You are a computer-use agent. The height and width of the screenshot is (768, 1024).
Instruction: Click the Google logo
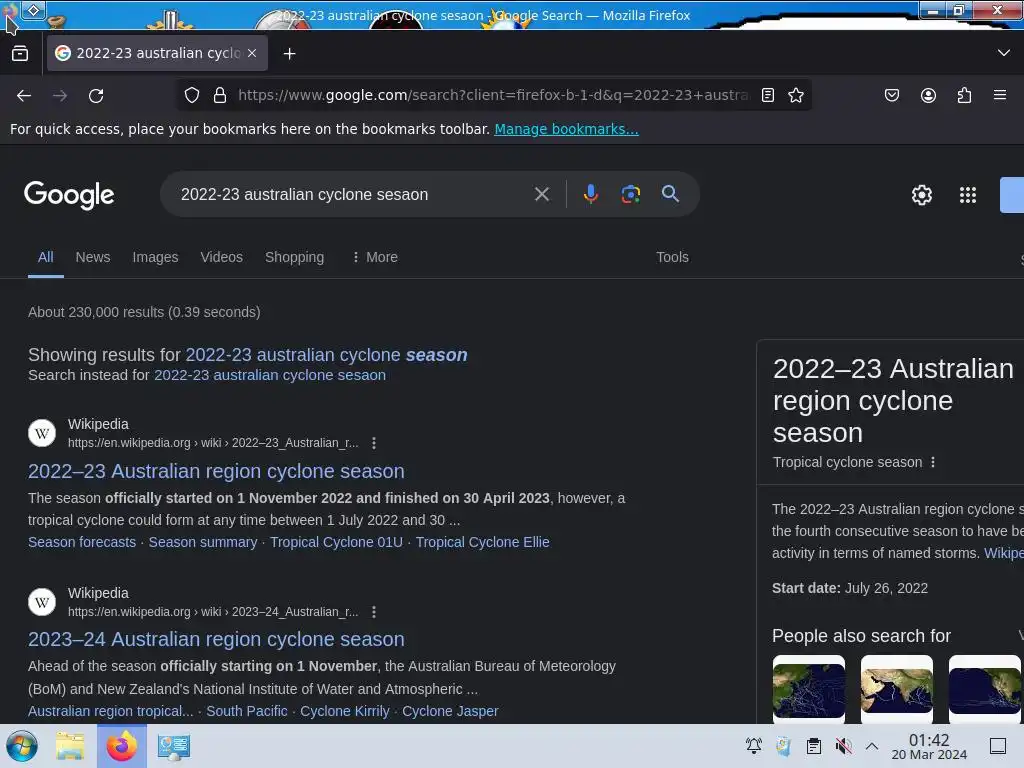coord(69,195)
